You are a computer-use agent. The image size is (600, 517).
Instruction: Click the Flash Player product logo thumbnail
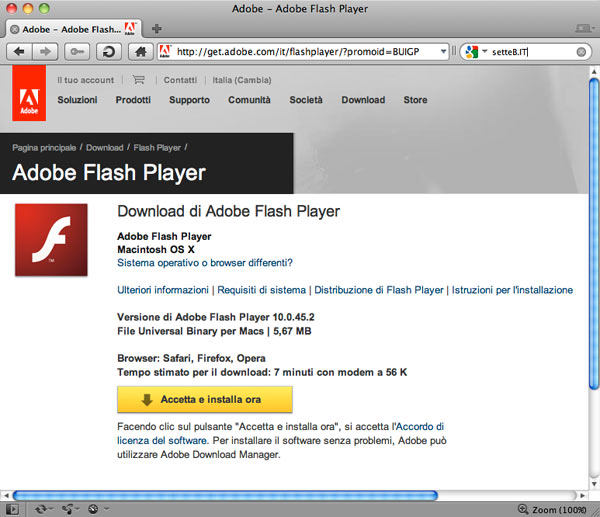(x=51, y=240)
